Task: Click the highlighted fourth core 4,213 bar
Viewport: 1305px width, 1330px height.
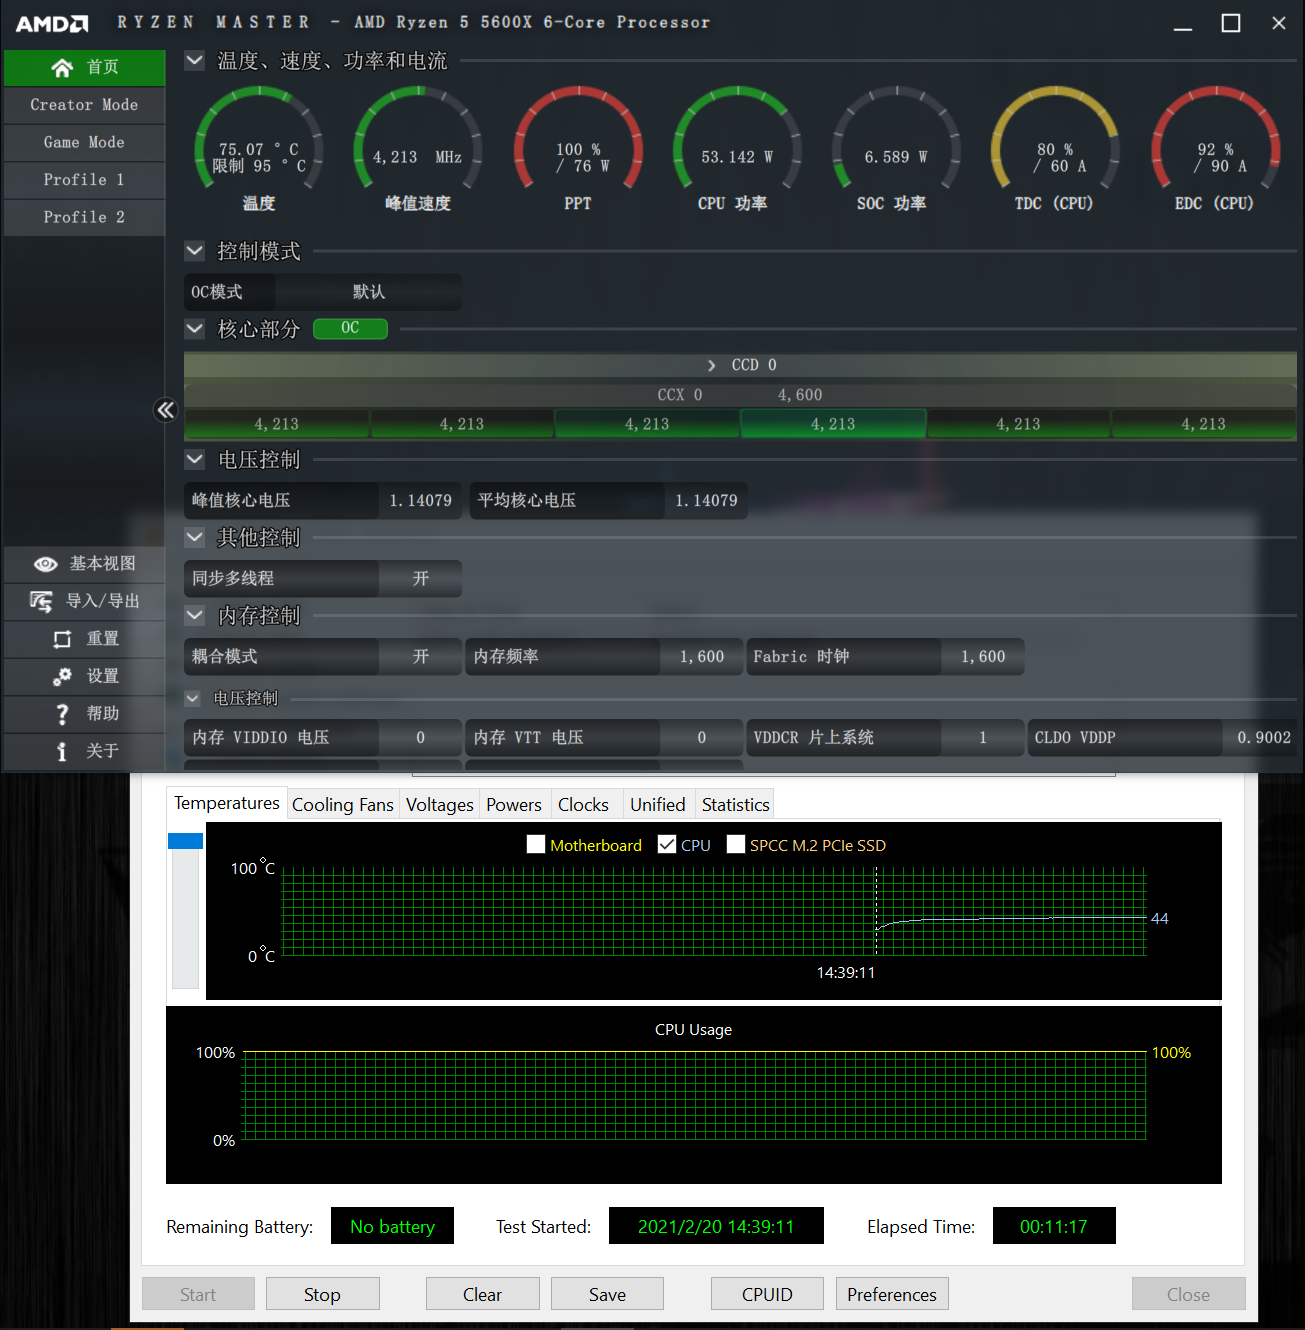Action: click(833, 424)
